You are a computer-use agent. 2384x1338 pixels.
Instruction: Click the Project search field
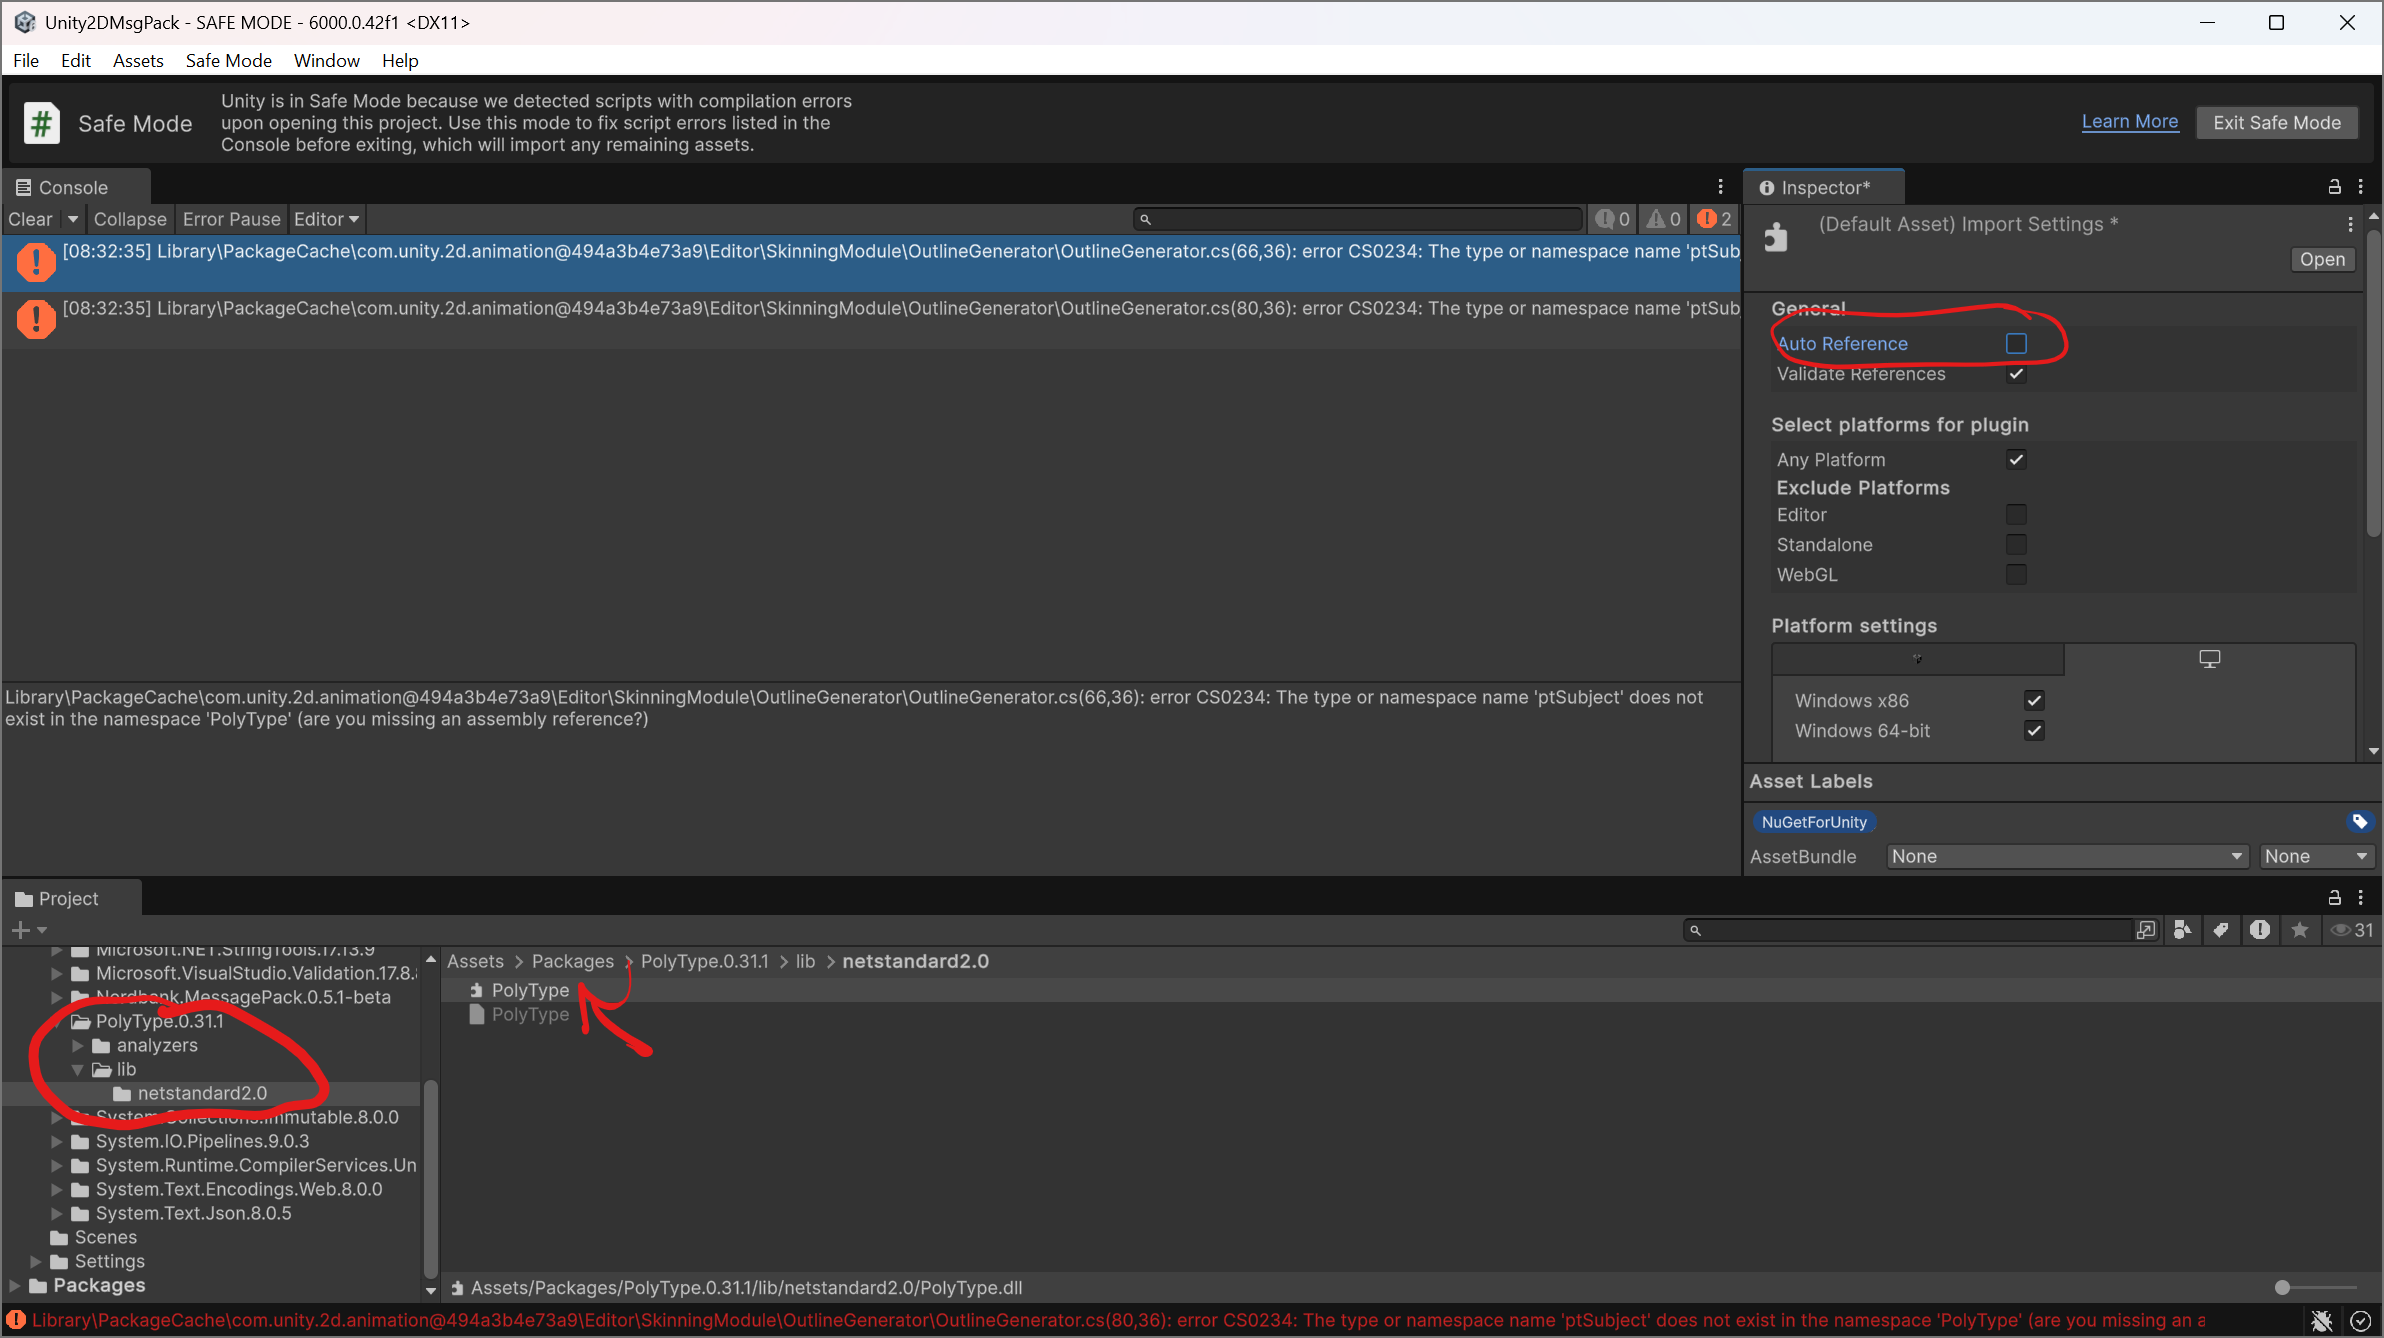tap(1908, 930)
